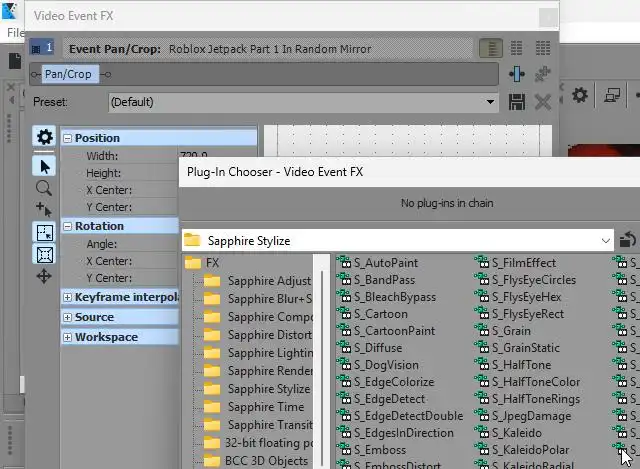Viewport: 640px width, 469px height.
Task: Open the Sapphire Lighting folder
Action: point(258,353)
